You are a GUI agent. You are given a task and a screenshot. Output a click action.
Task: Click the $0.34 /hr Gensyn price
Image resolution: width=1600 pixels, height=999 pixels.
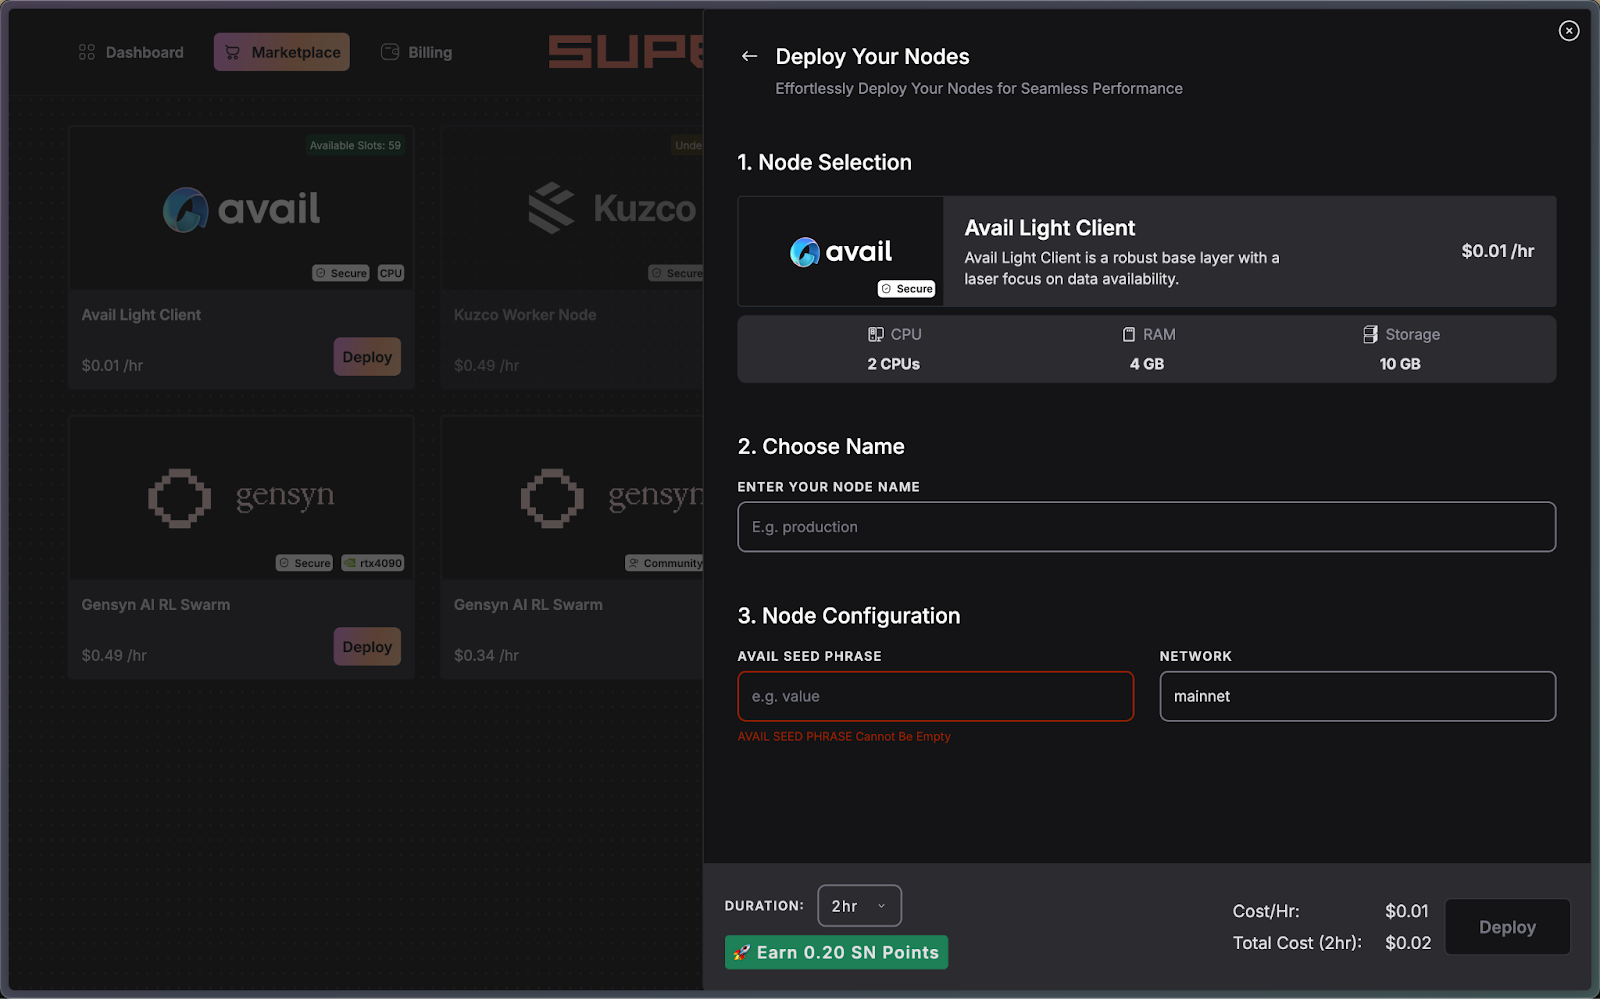(486, 655)
